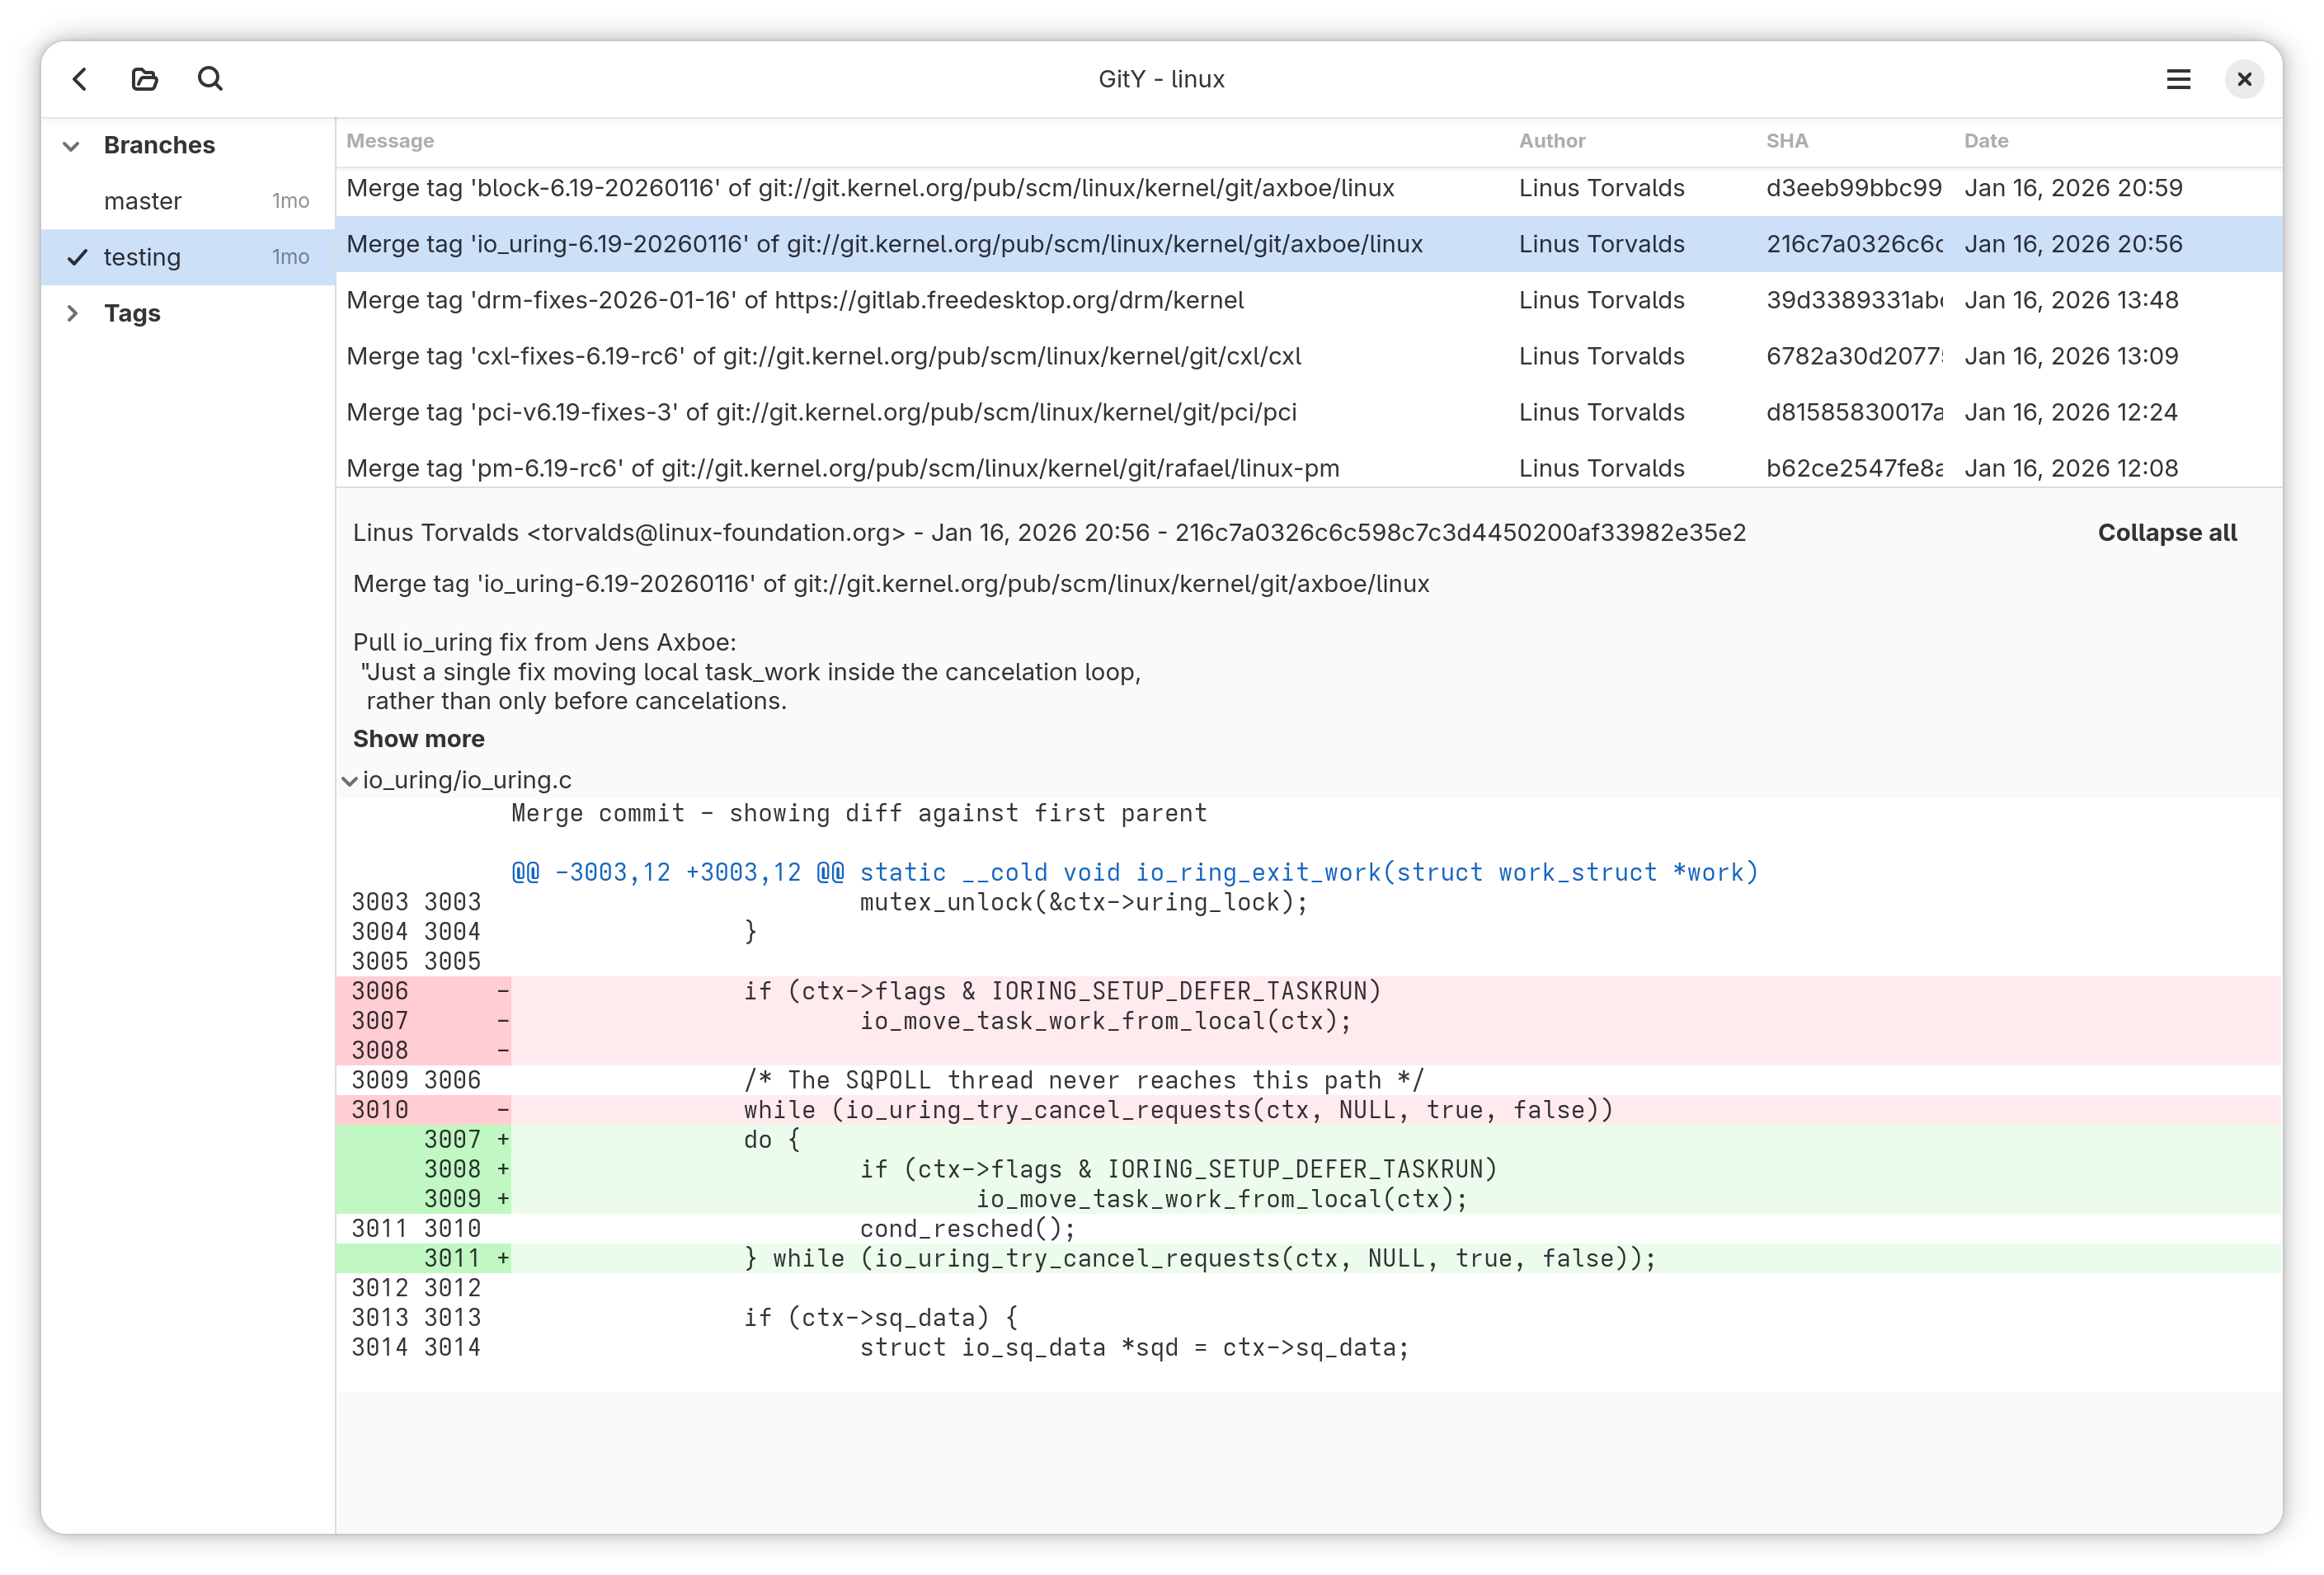Switch to the master branch

pos(143,200)
